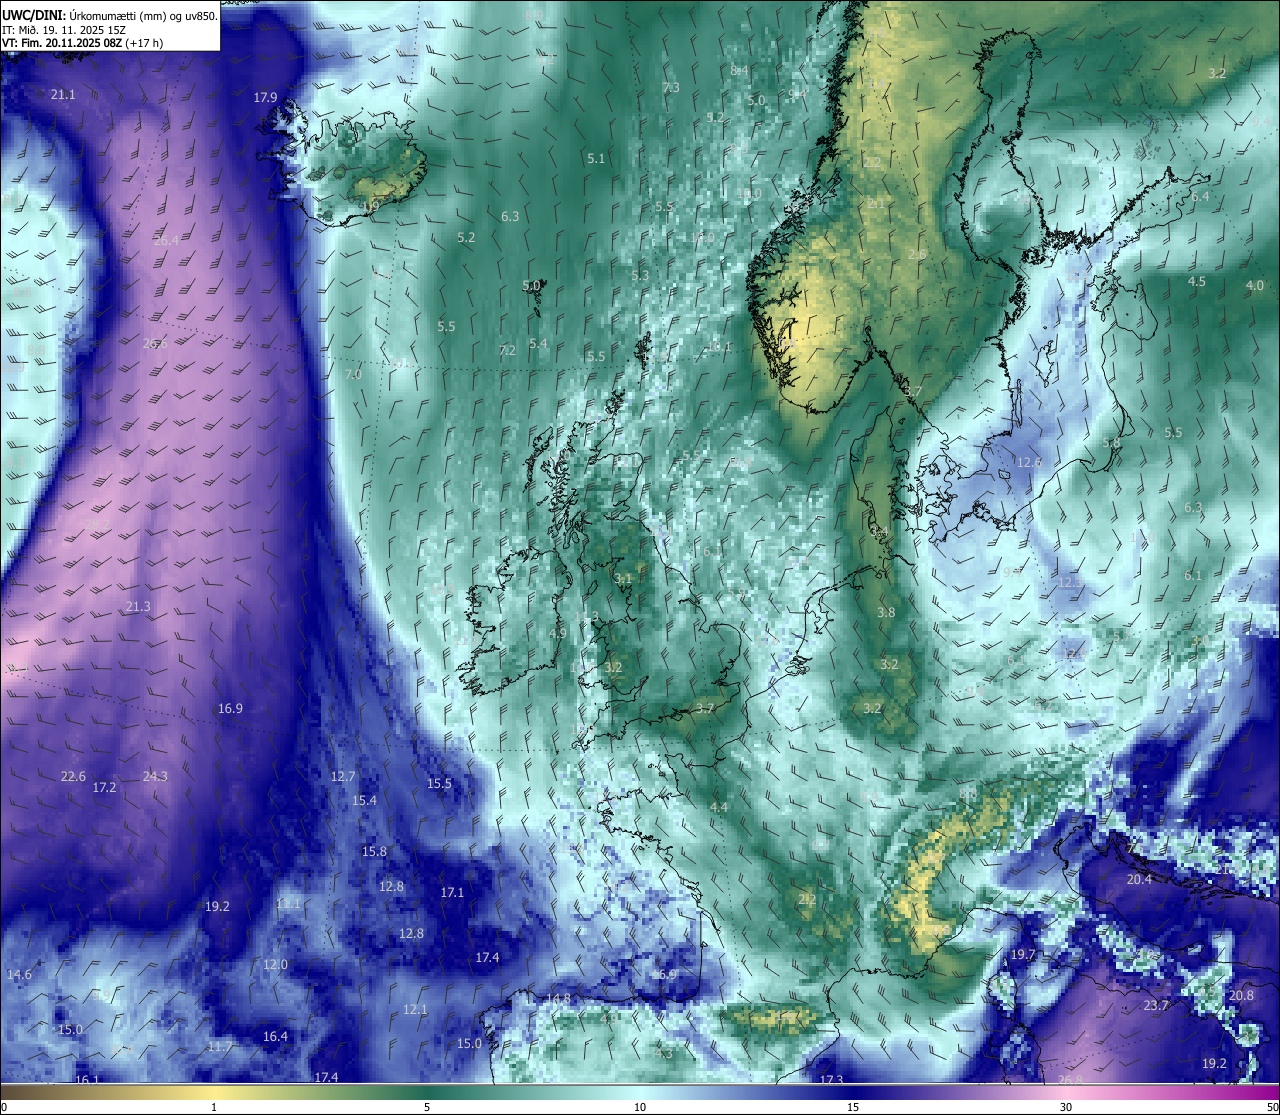Click the 17.3 value label

click(x=831, y=1081)
